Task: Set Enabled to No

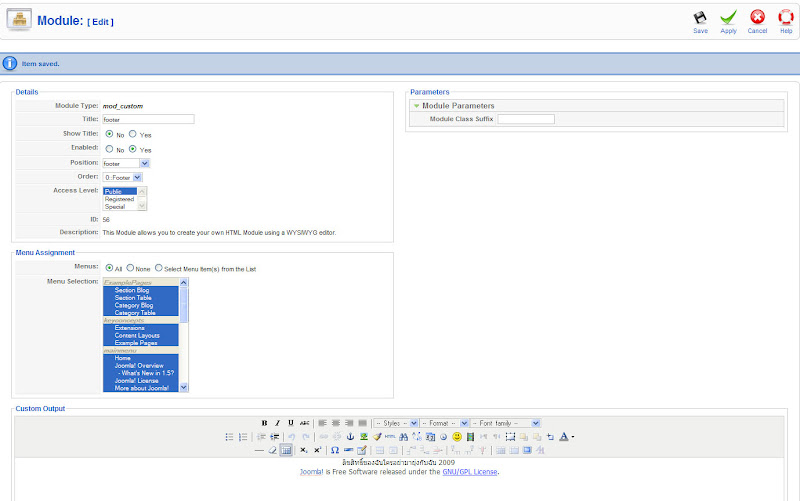Action: [x=109, y=149]
